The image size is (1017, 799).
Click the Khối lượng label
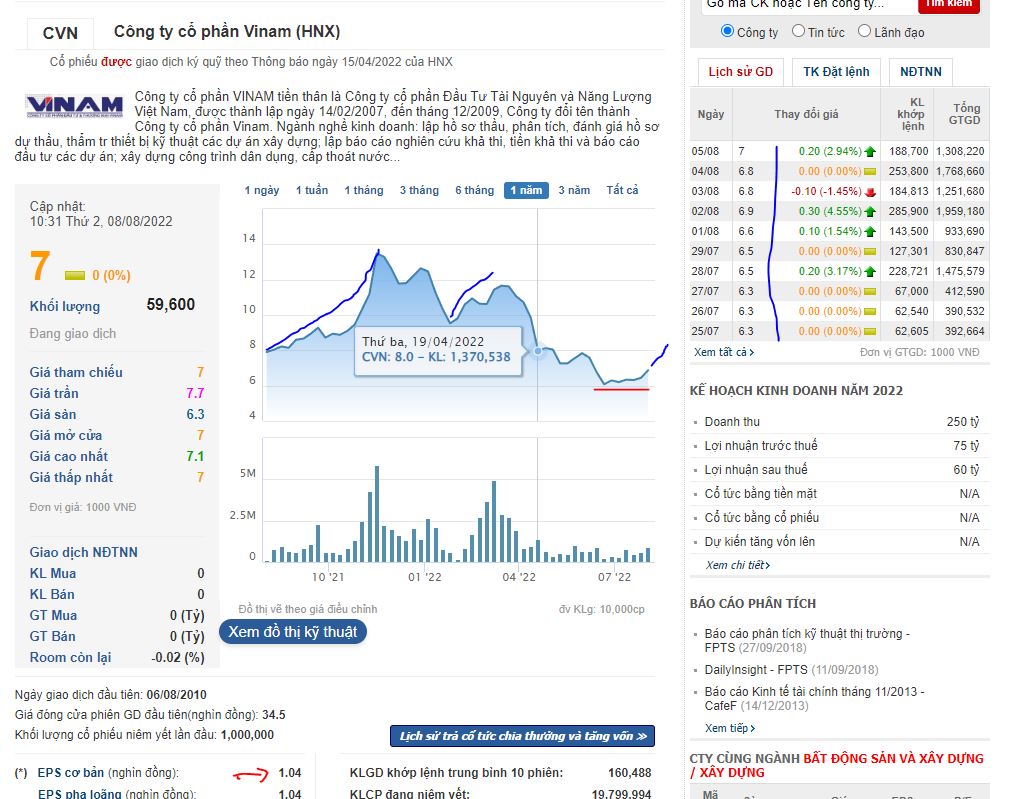click(x=65, y=306)
